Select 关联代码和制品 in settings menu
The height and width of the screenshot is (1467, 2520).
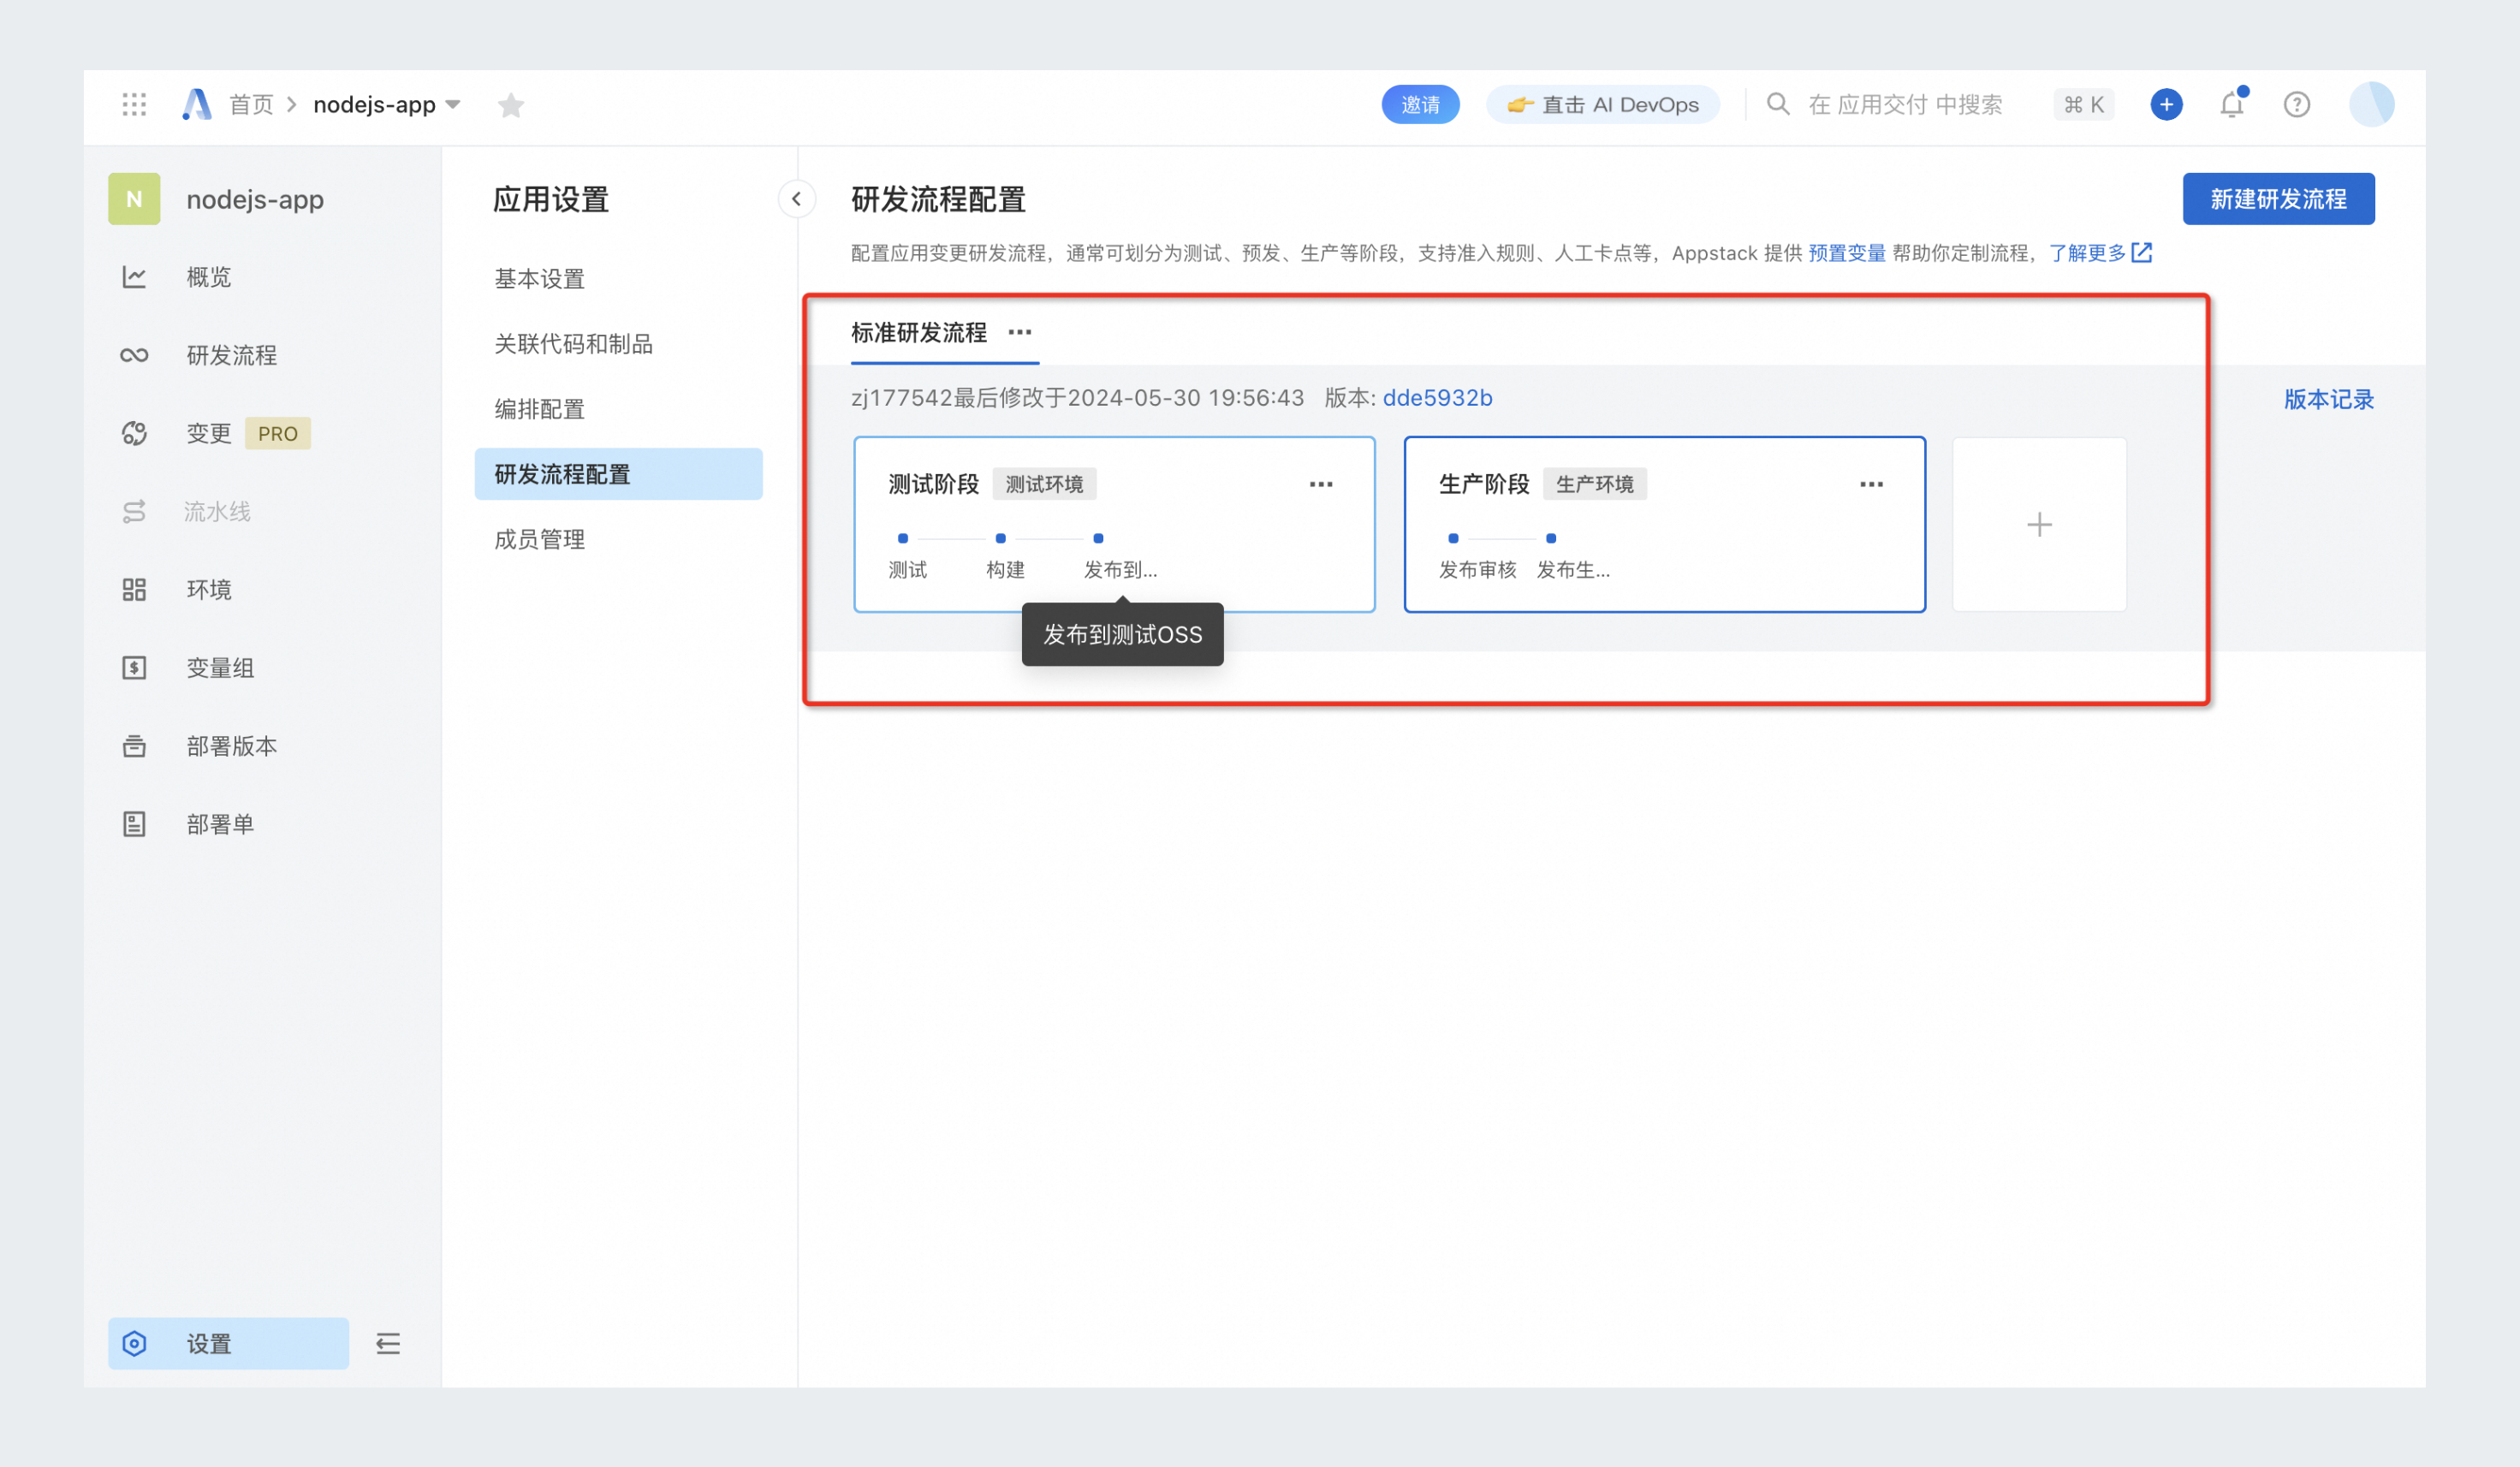coord(573,344)
